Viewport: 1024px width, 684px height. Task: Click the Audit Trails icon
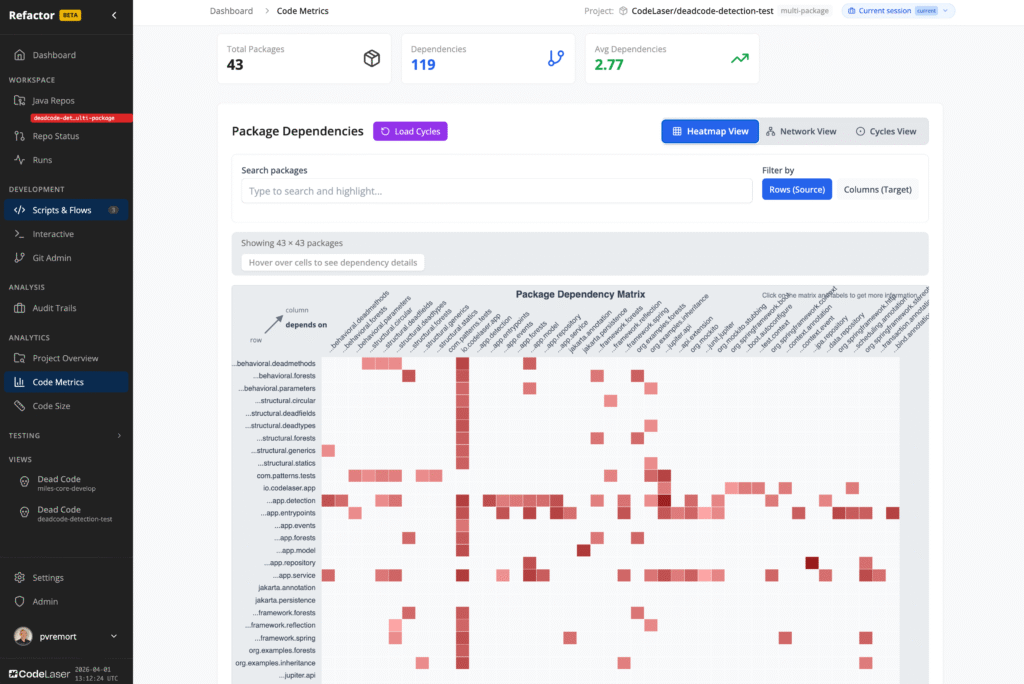(x=19, y=308)
